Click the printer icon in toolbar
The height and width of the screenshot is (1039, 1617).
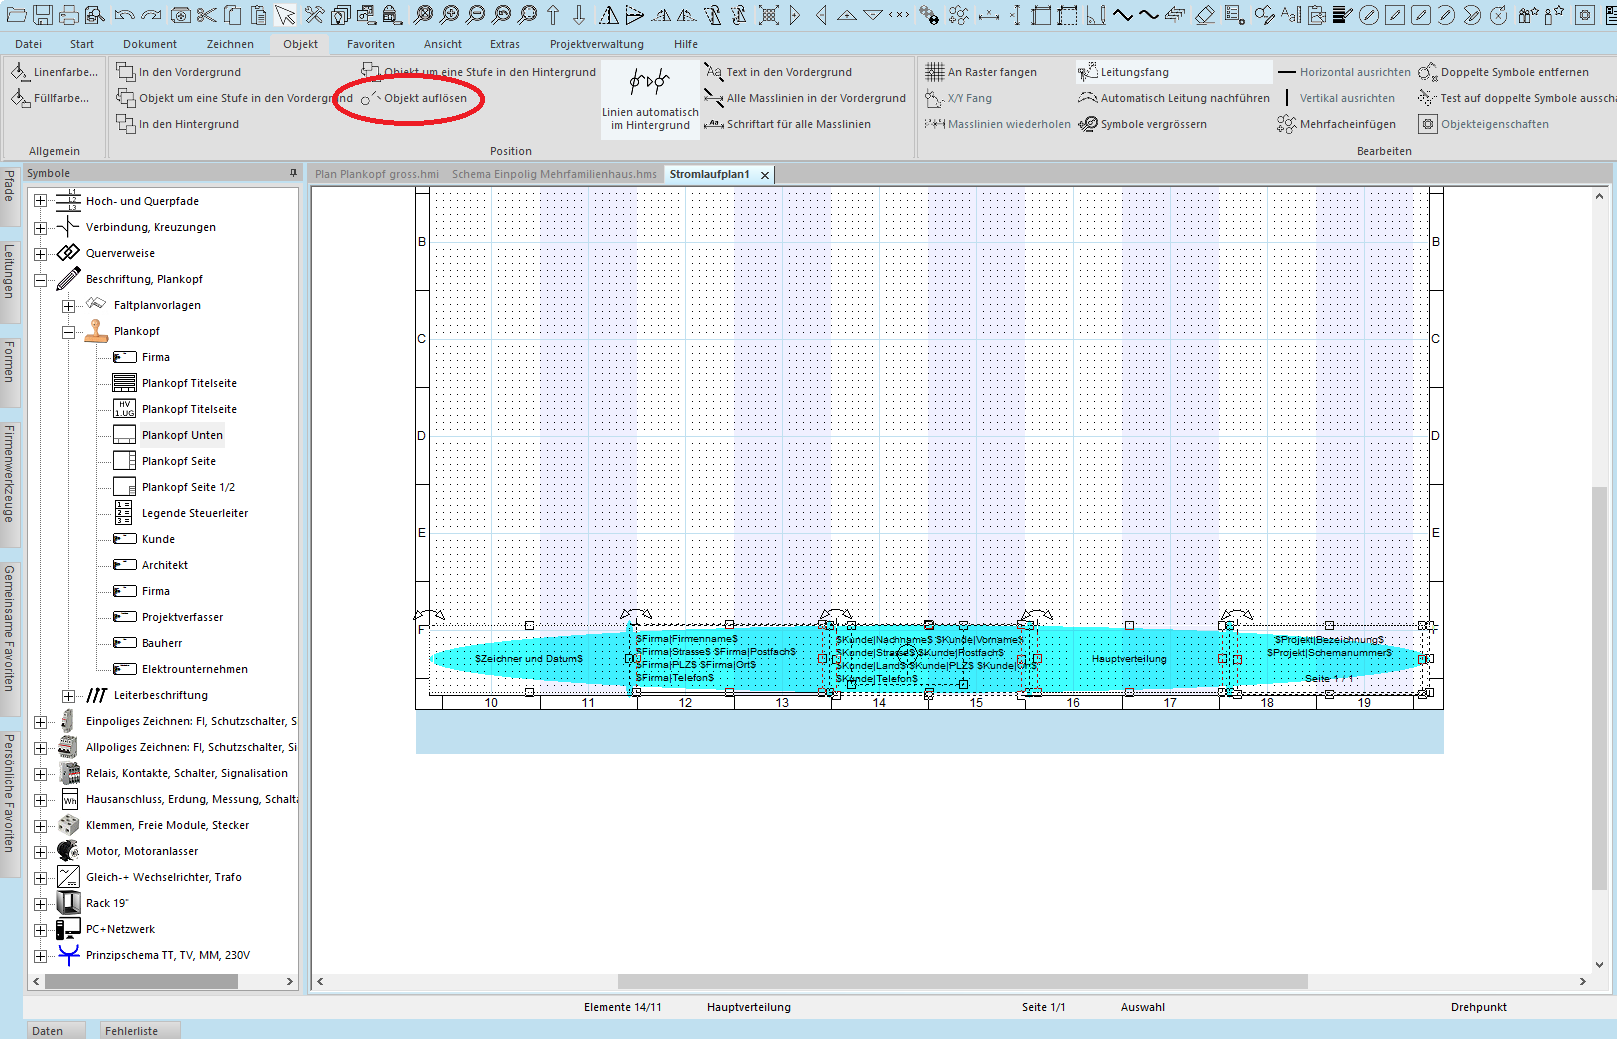(x=69, y=15)
